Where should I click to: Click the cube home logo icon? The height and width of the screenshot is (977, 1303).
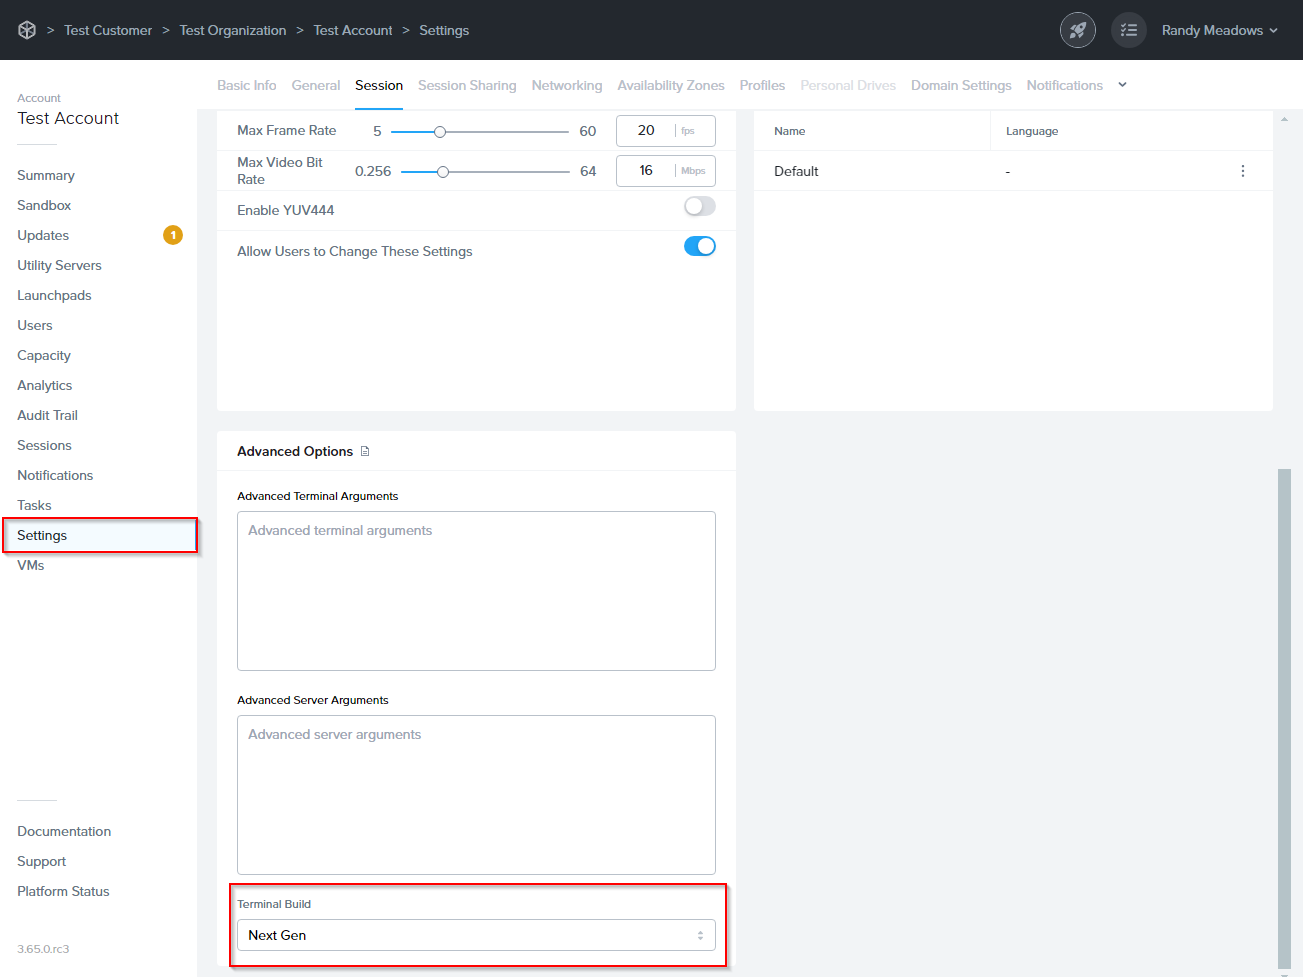tap(27, 30)
